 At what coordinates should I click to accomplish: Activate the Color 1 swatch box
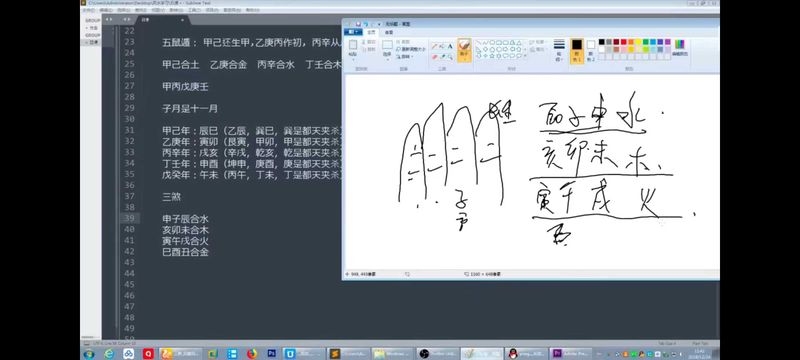coord(577,50)
